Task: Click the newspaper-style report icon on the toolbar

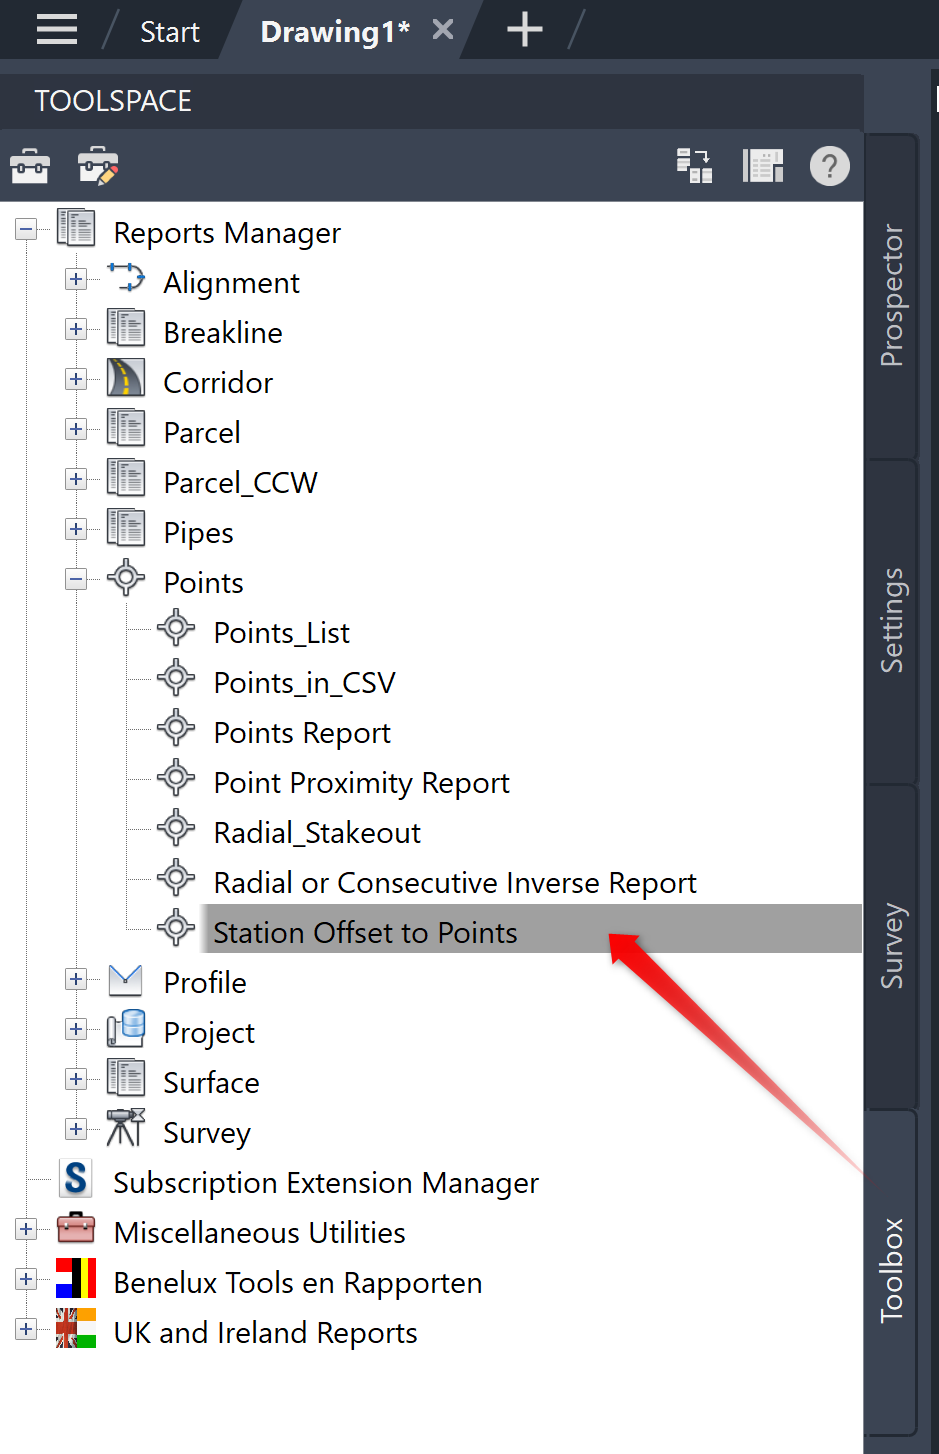Action: point(763,166)
